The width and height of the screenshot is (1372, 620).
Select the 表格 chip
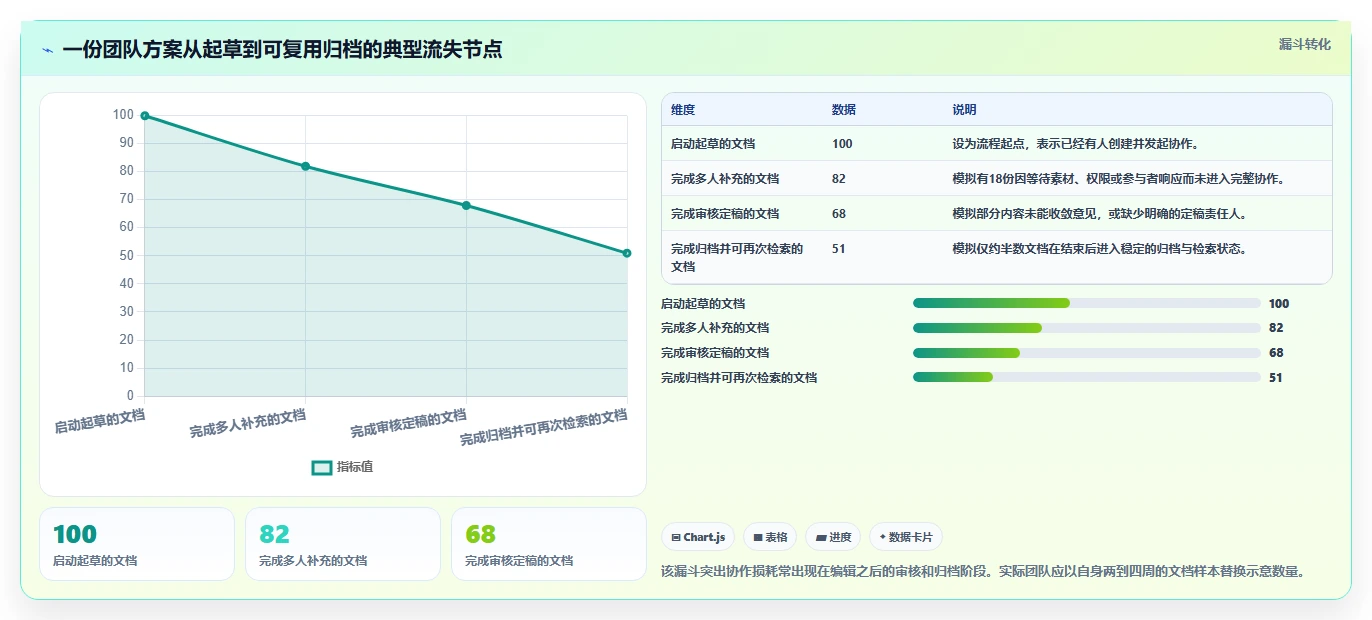tap(770, 537)
